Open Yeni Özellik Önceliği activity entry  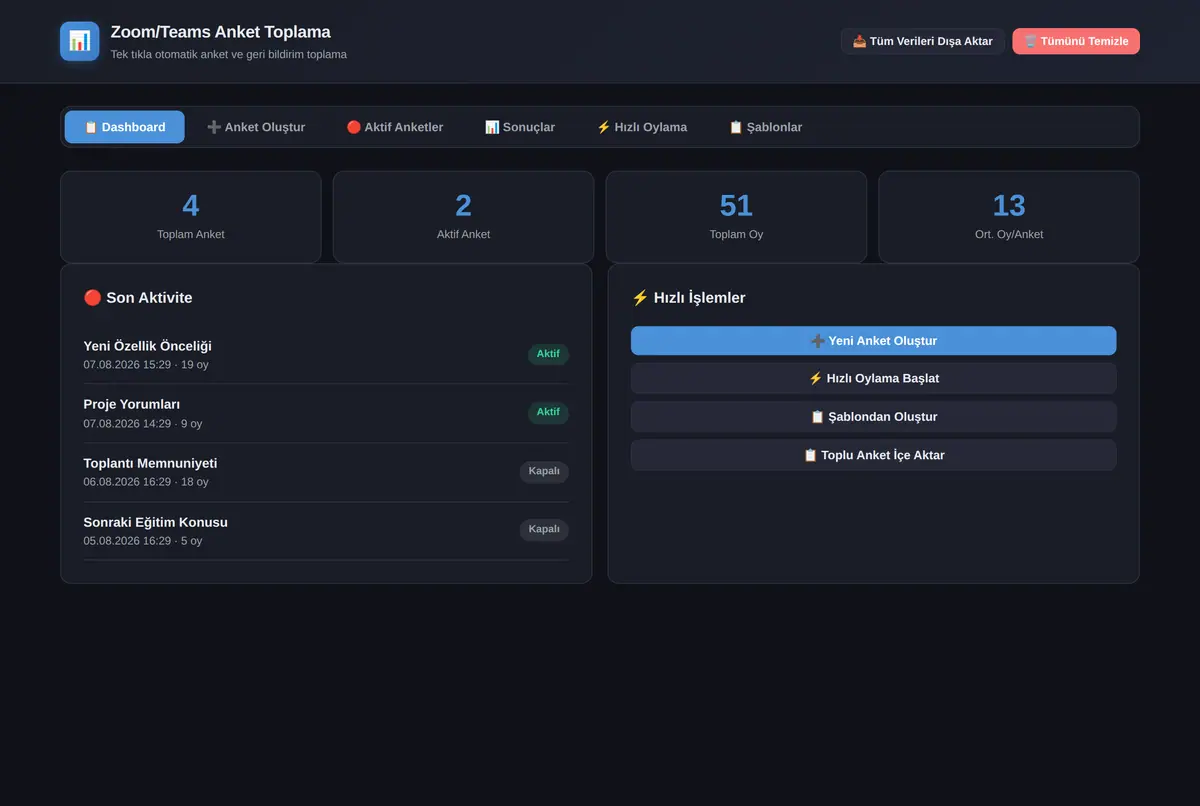coord(326,355)
